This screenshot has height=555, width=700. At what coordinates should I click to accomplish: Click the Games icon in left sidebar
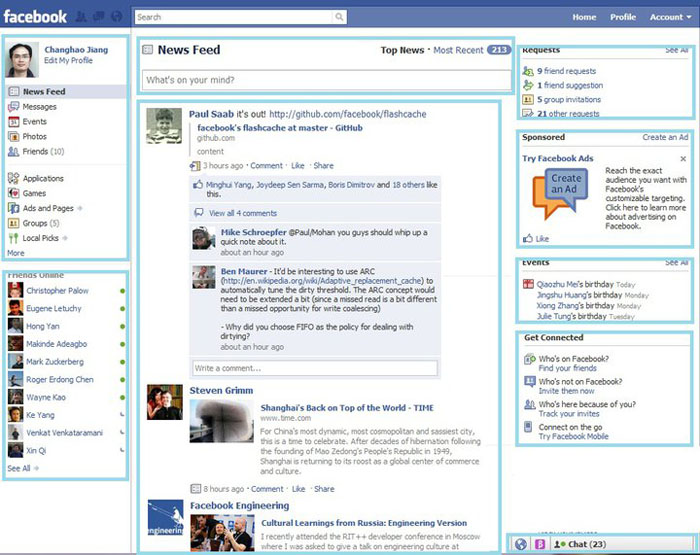tap(14, 193)
